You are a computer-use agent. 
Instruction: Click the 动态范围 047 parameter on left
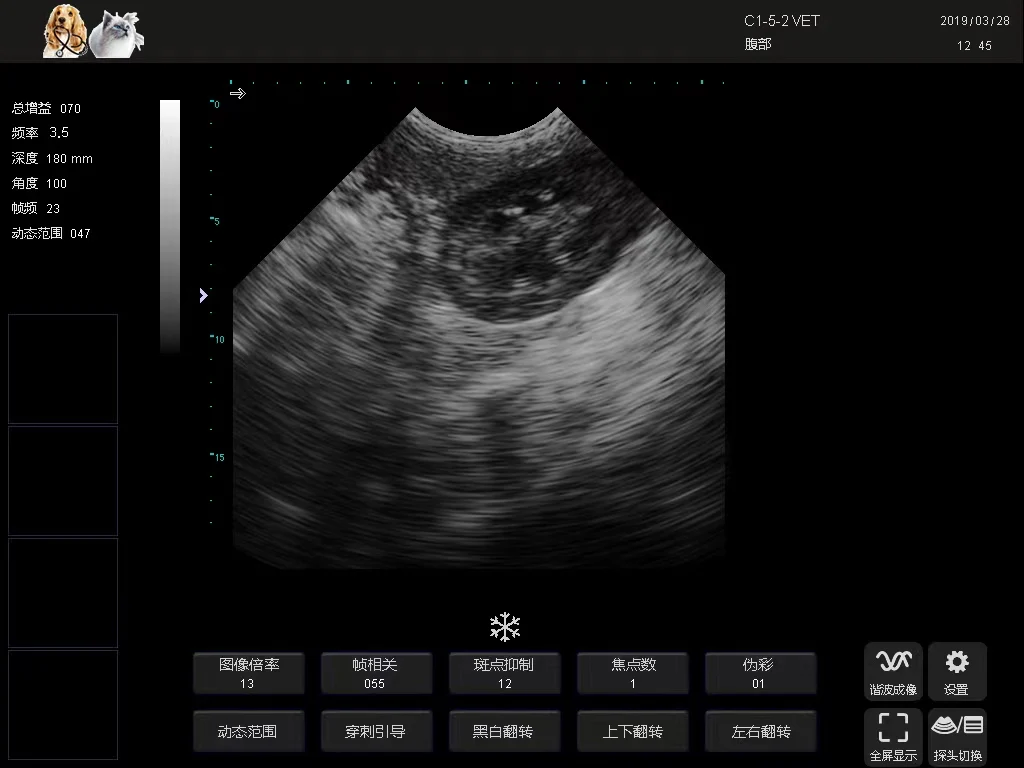point(51,233)
